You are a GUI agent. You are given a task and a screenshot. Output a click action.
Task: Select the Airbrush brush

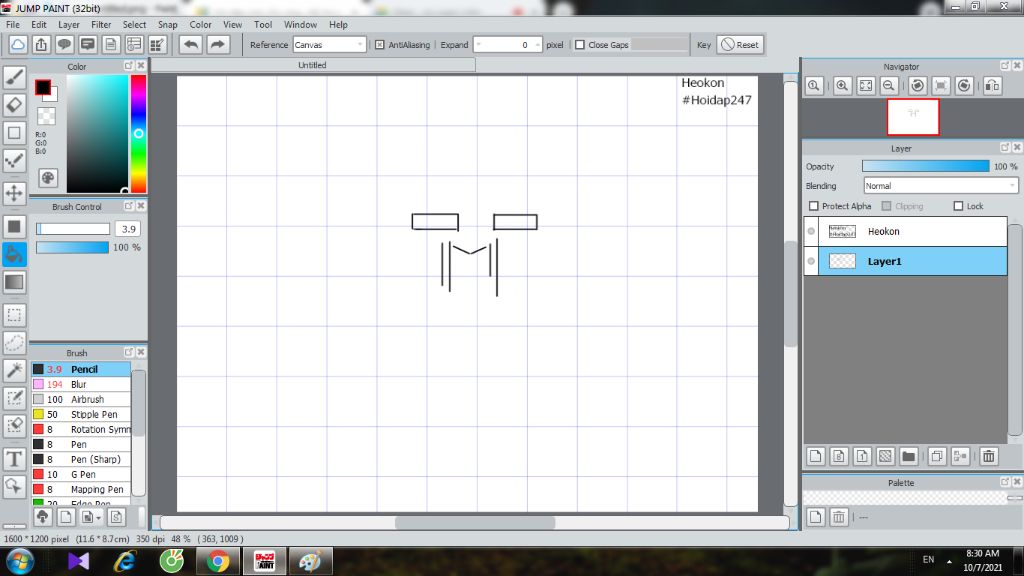[81, 400]
